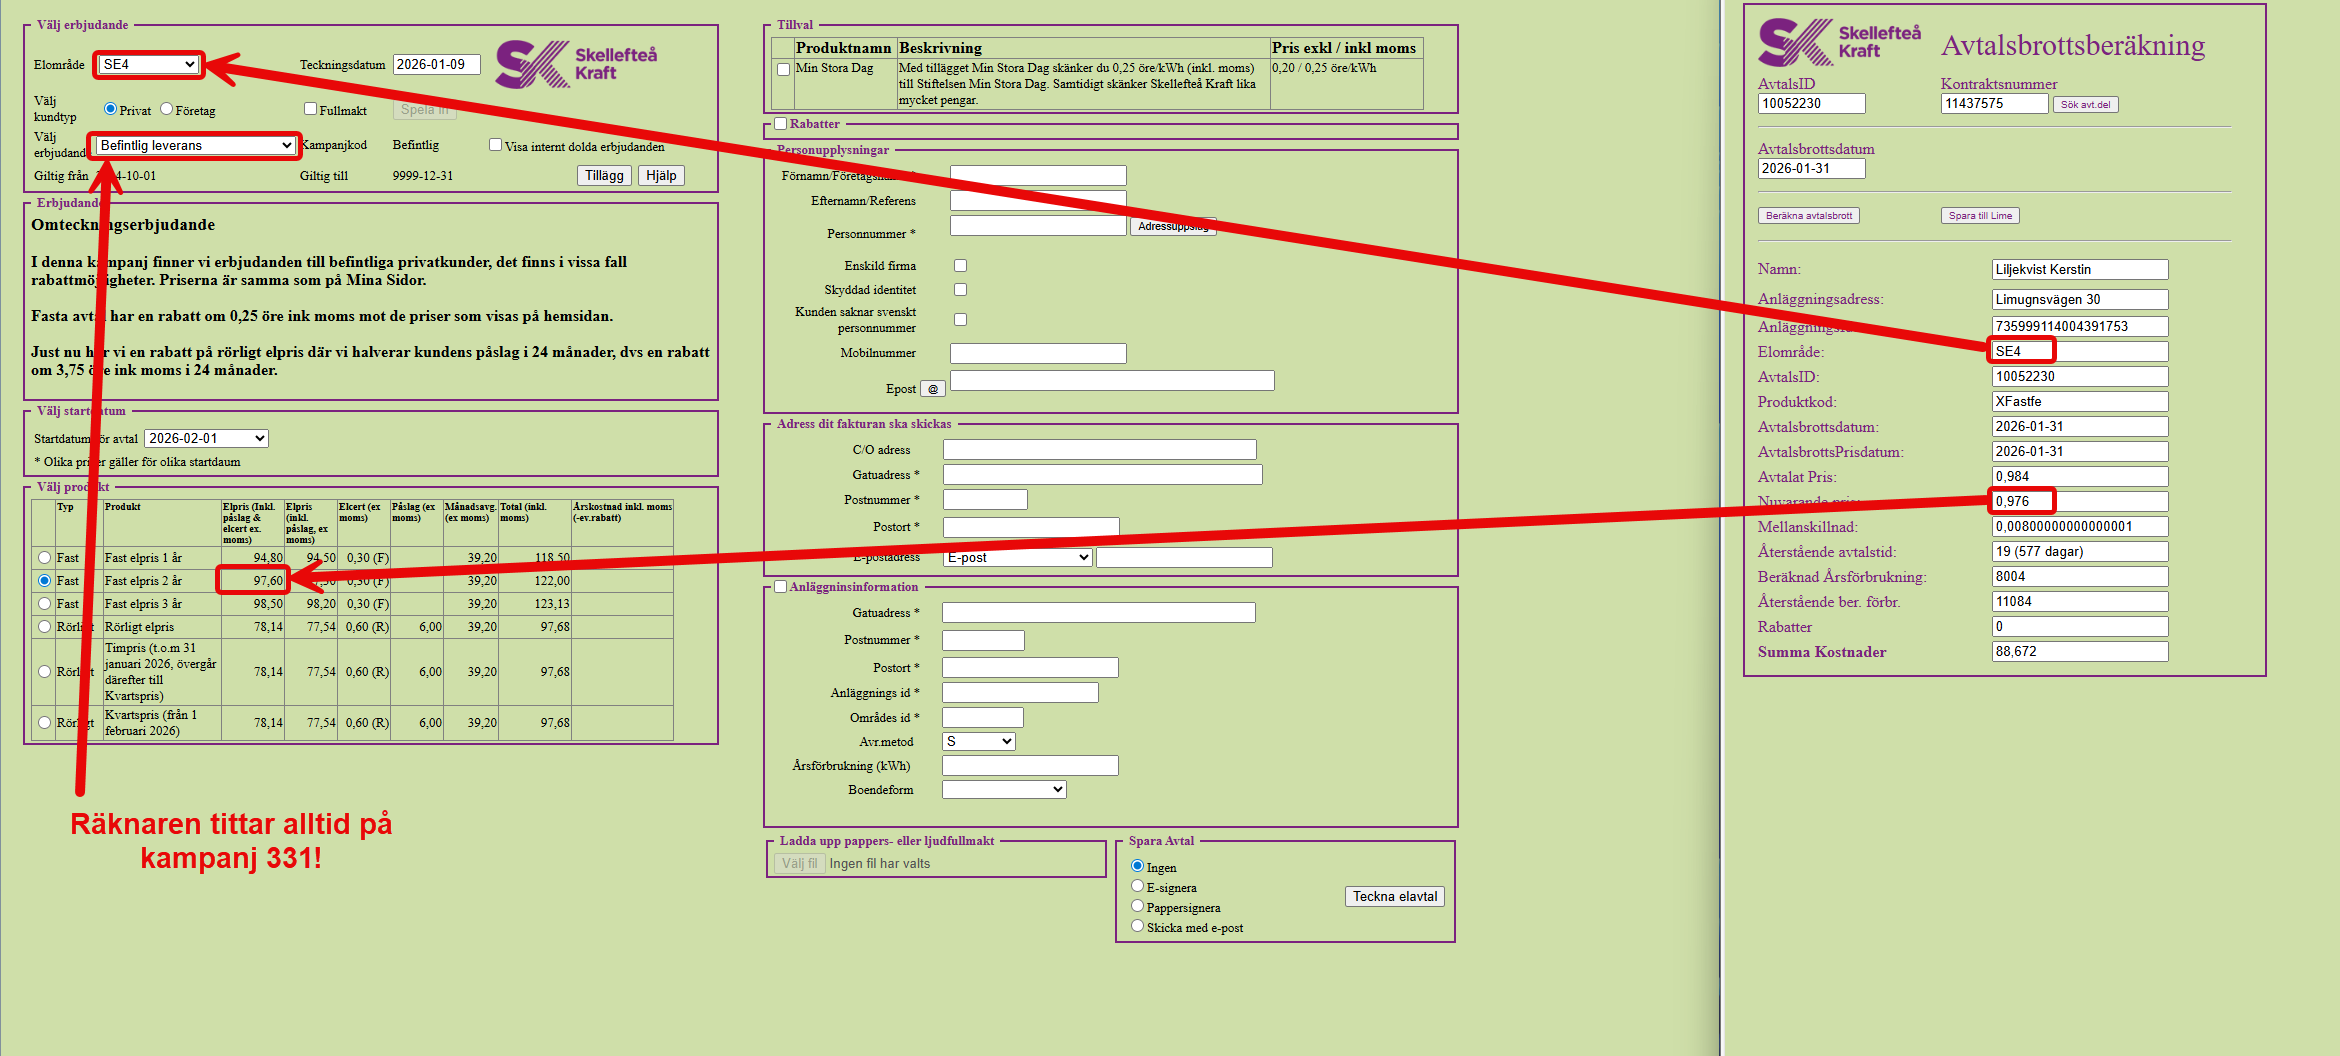Open the Avr.metod dropdown
This screenshot has width=2340, height=1056.
click(978, 742)
